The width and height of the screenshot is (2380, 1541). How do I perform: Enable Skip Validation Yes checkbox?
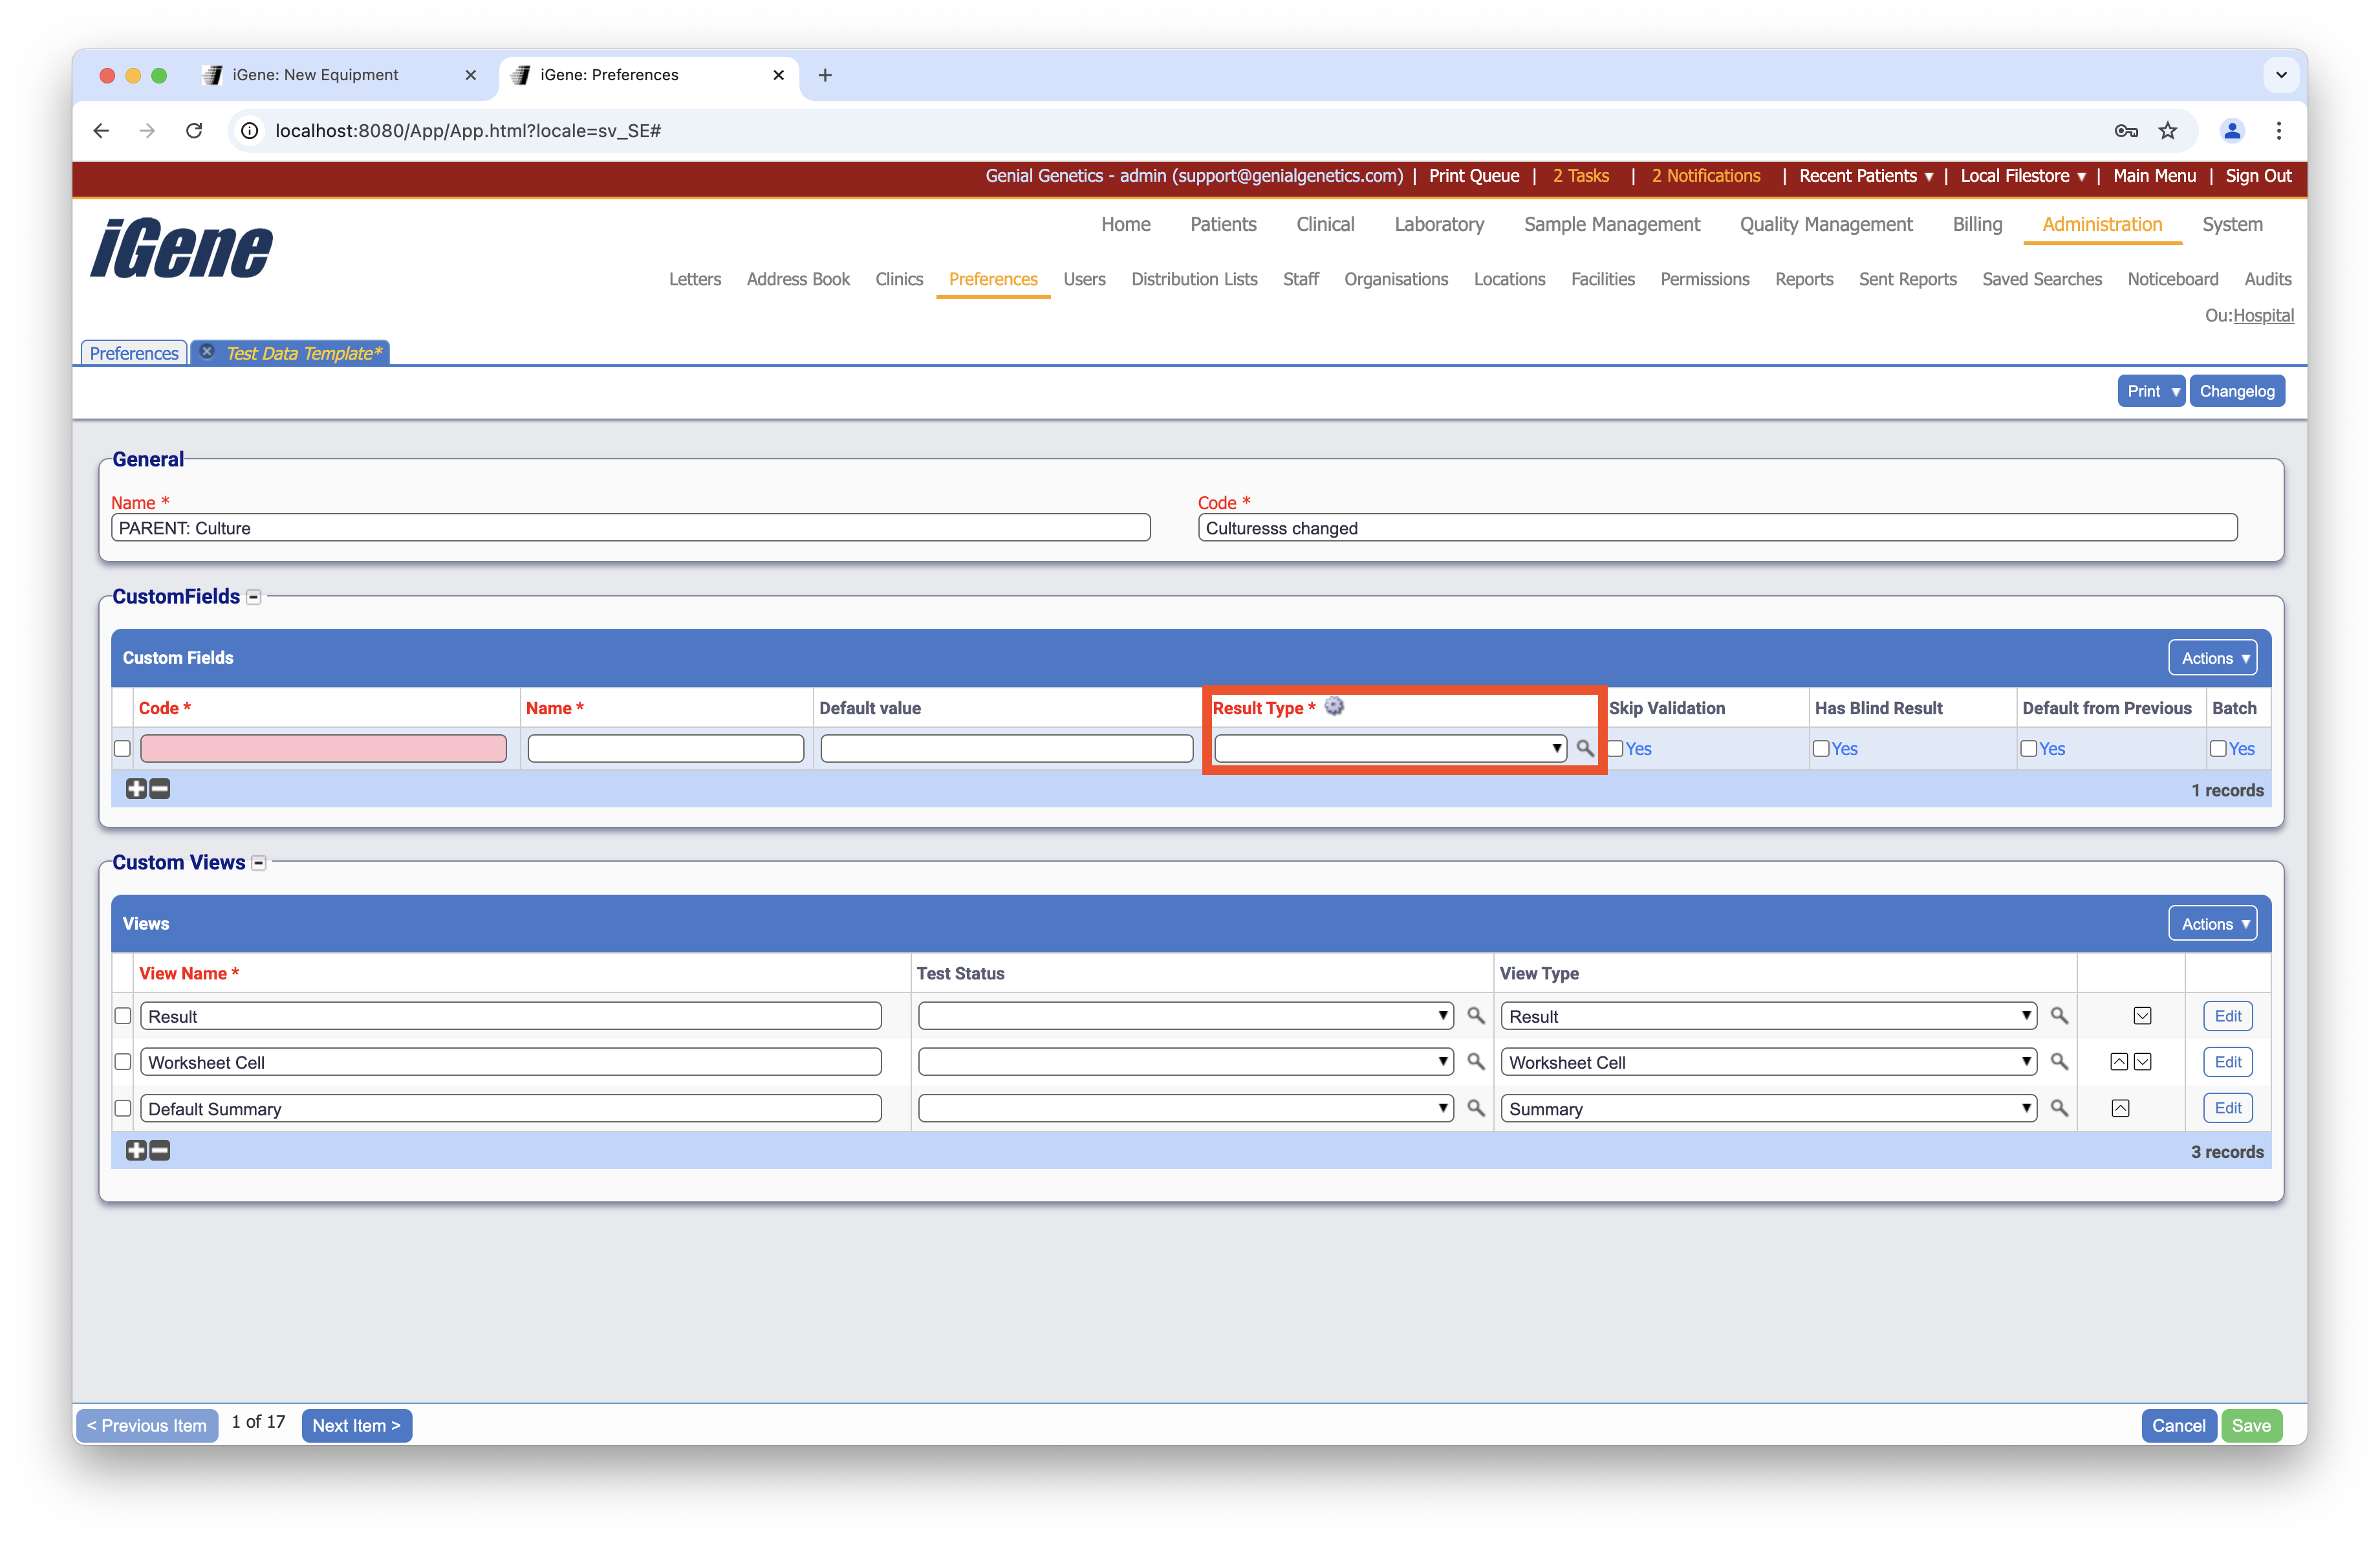[x=1616, y=749]
